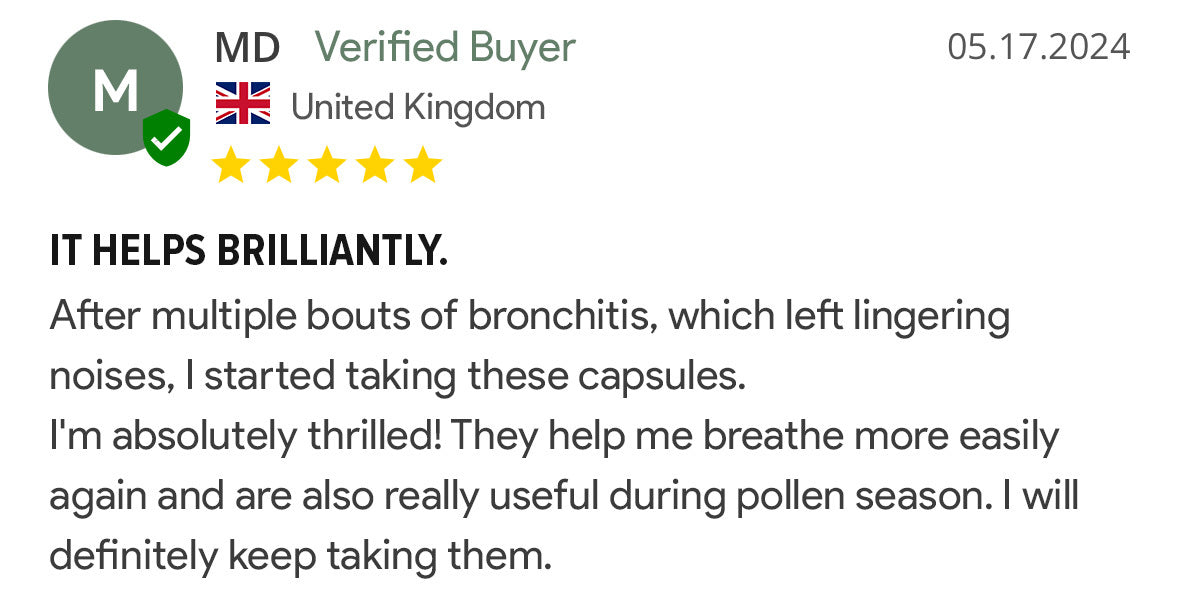Select the fourth rating star
Image resolution: width=1179 pixels, height=616 pixels.
click(x=375, y=165)
